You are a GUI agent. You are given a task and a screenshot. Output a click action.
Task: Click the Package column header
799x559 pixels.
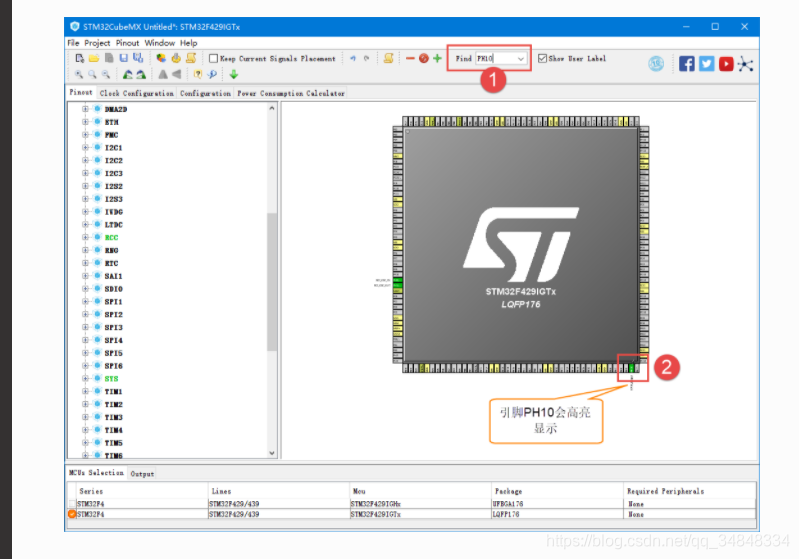click(x=509, y=491)
